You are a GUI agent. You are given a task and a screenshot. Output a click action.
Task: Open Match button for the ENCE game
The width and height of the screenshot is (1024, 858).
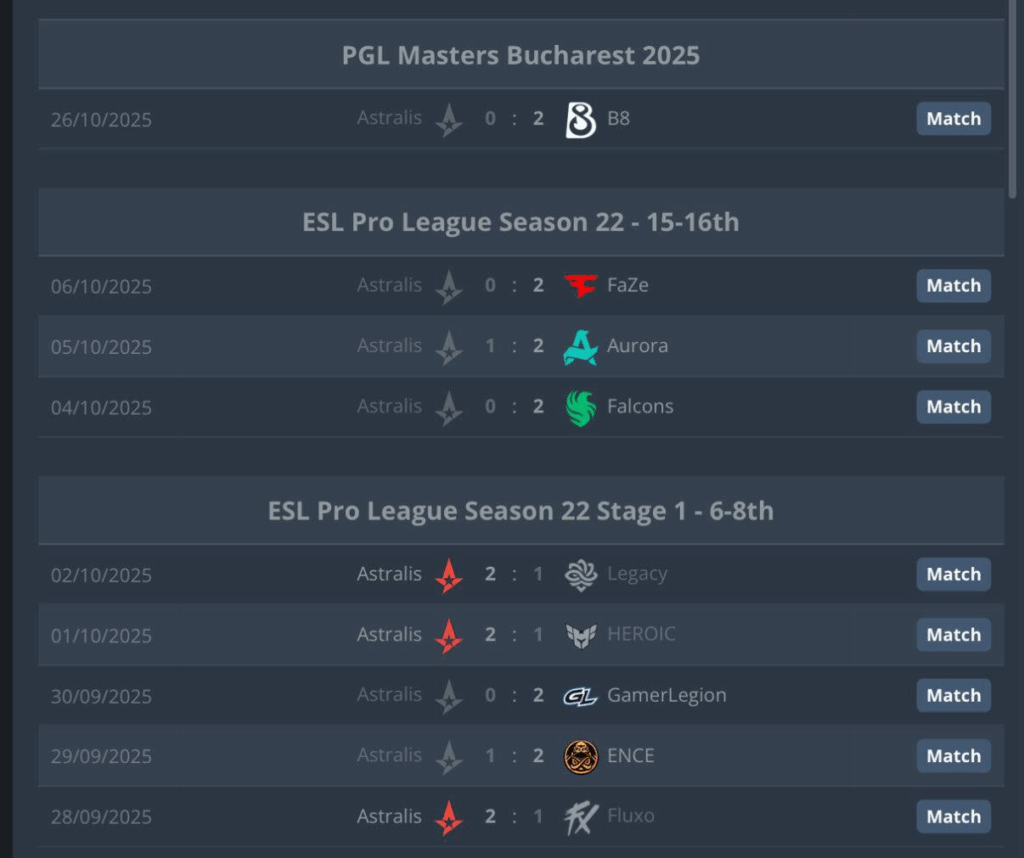pos(953,756)
